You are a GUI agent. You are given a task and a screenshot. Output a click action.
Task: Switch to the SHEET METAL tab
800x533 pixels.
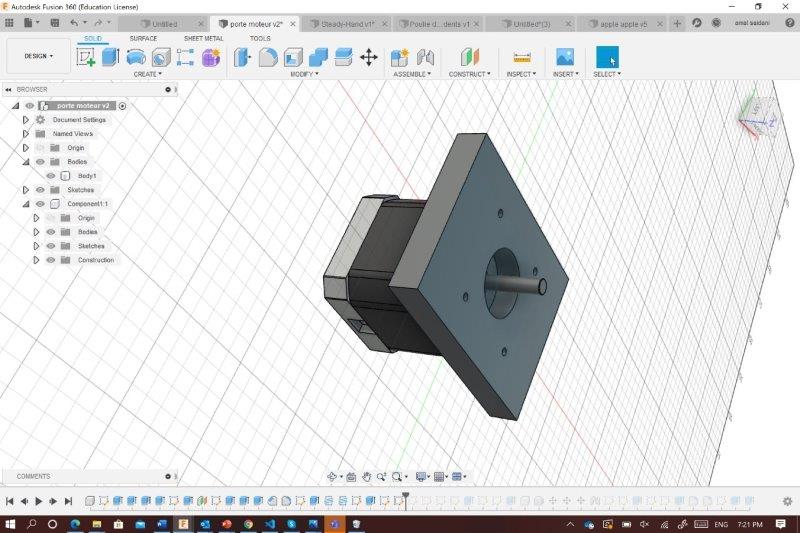pyautogui.click(x=204, y=39)
